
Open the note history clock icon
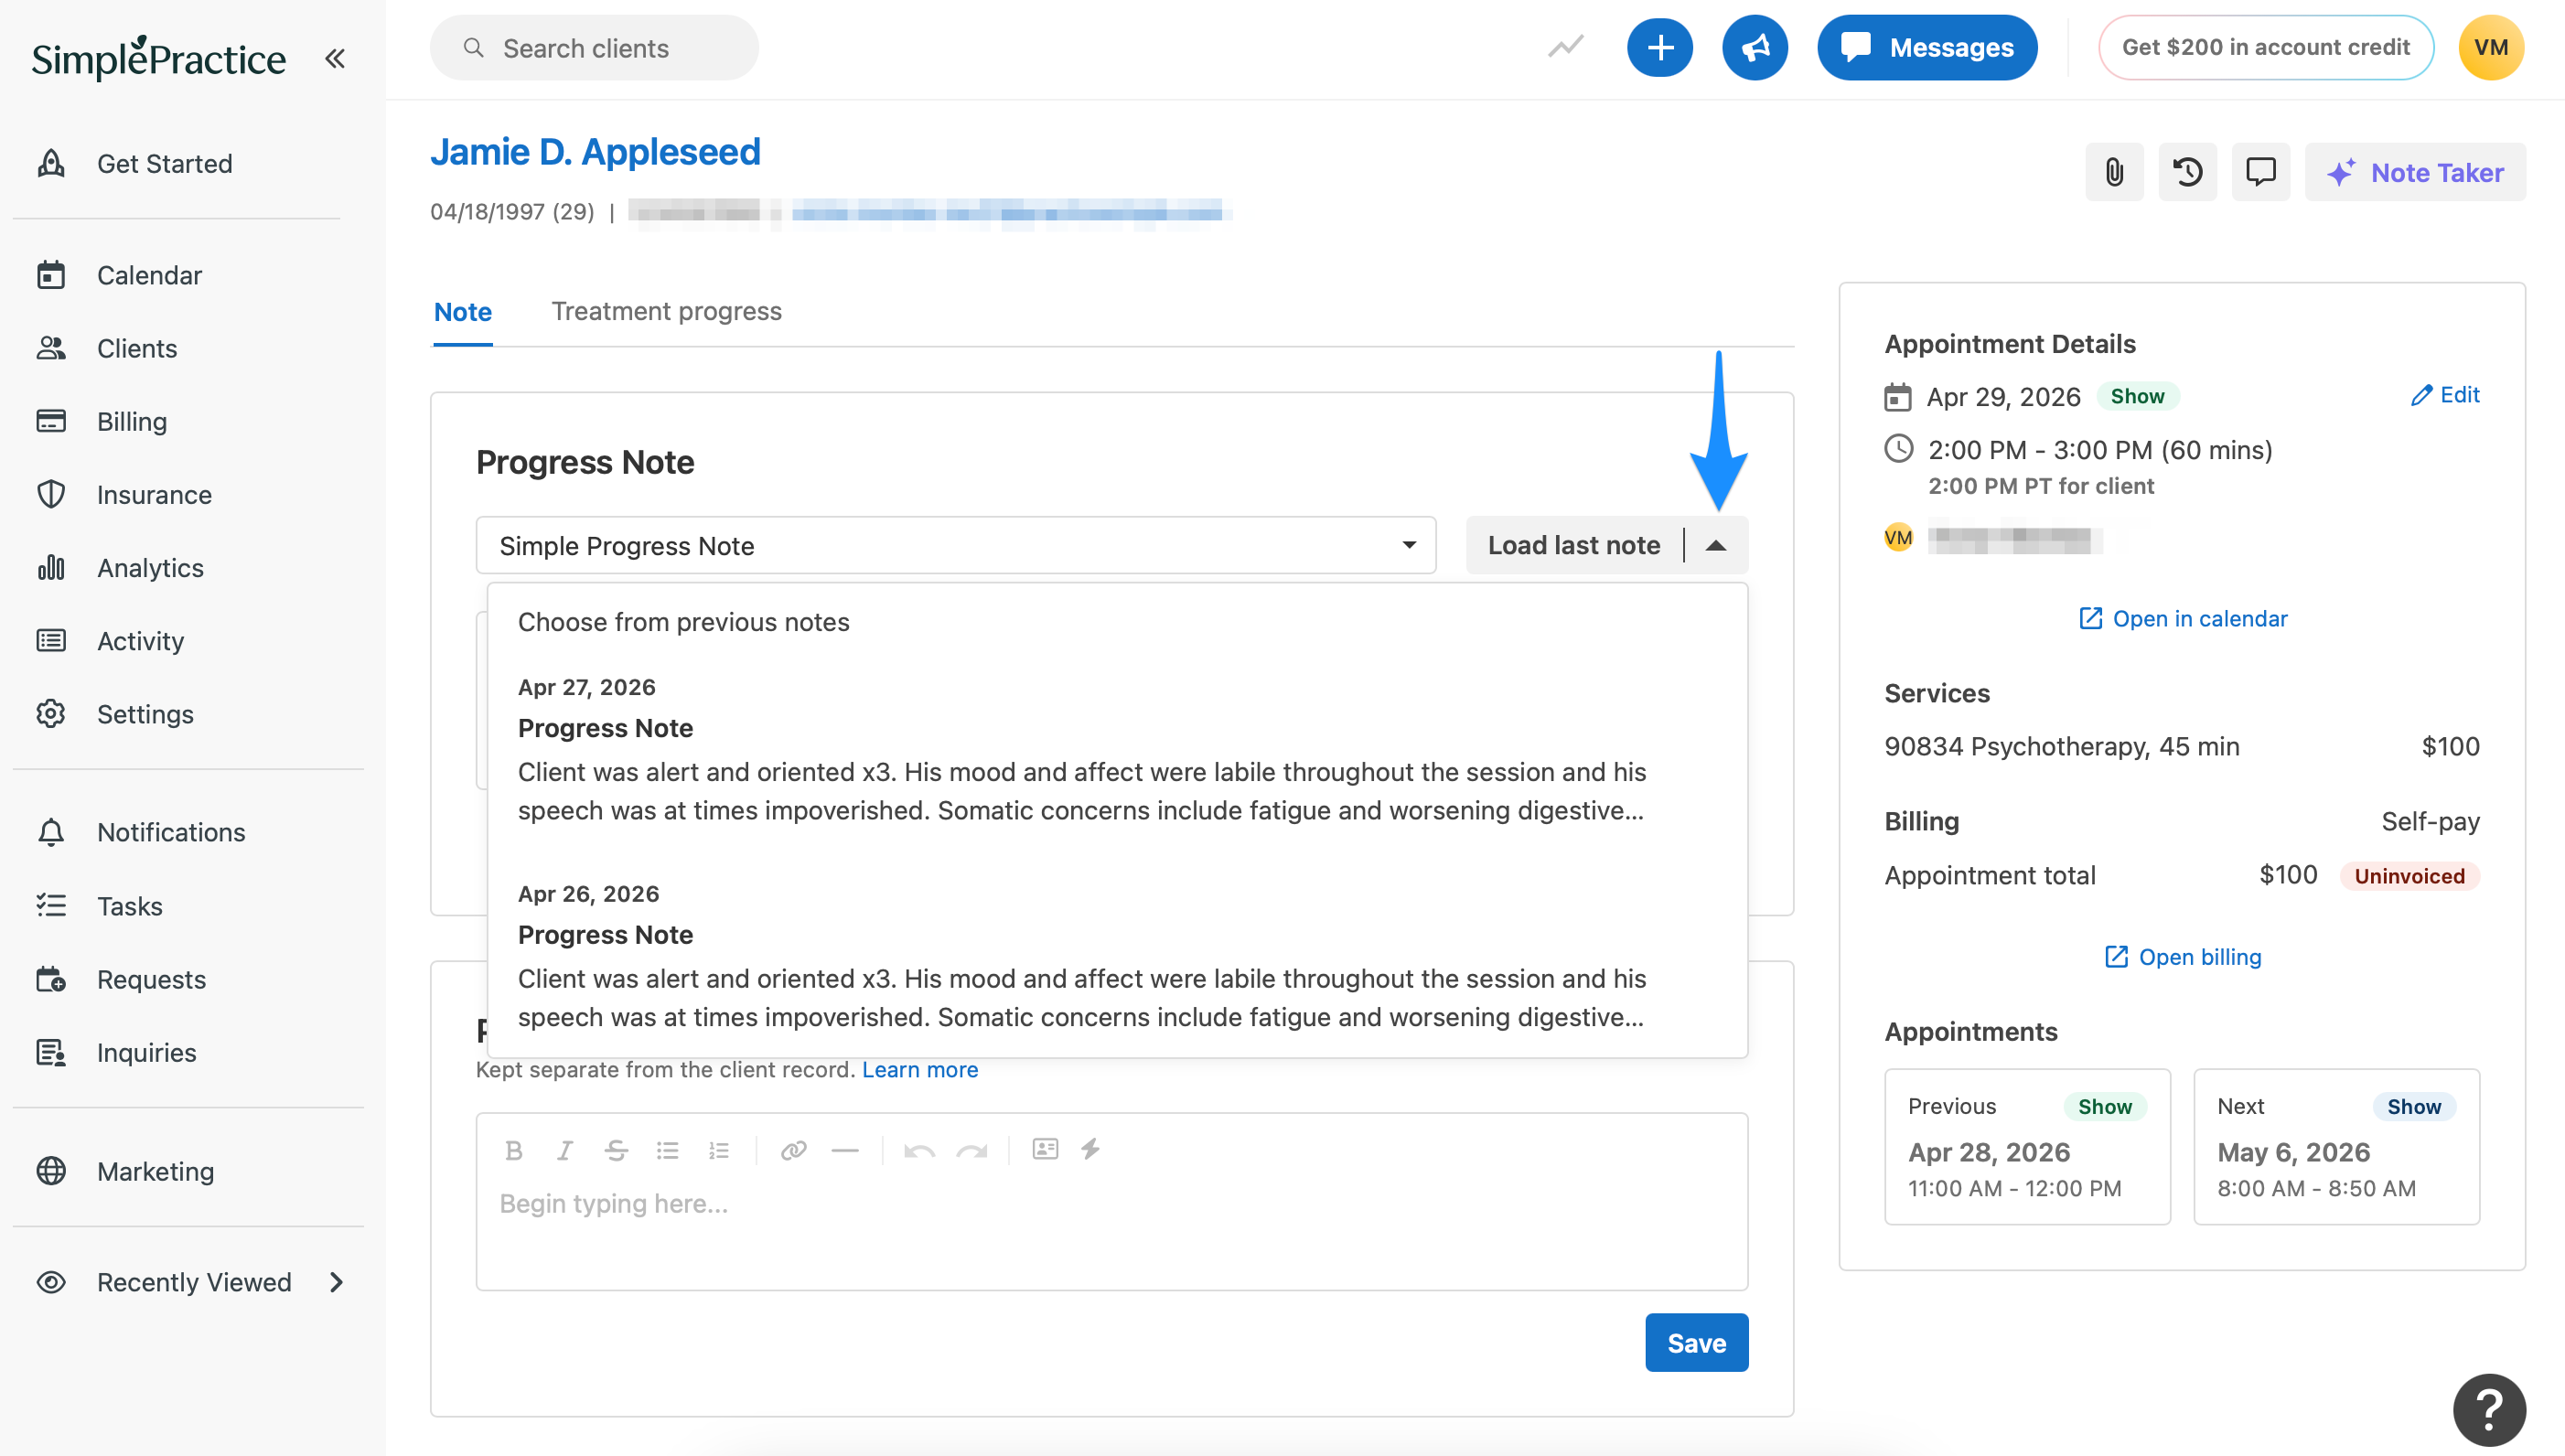click(x=2187, y=172)
